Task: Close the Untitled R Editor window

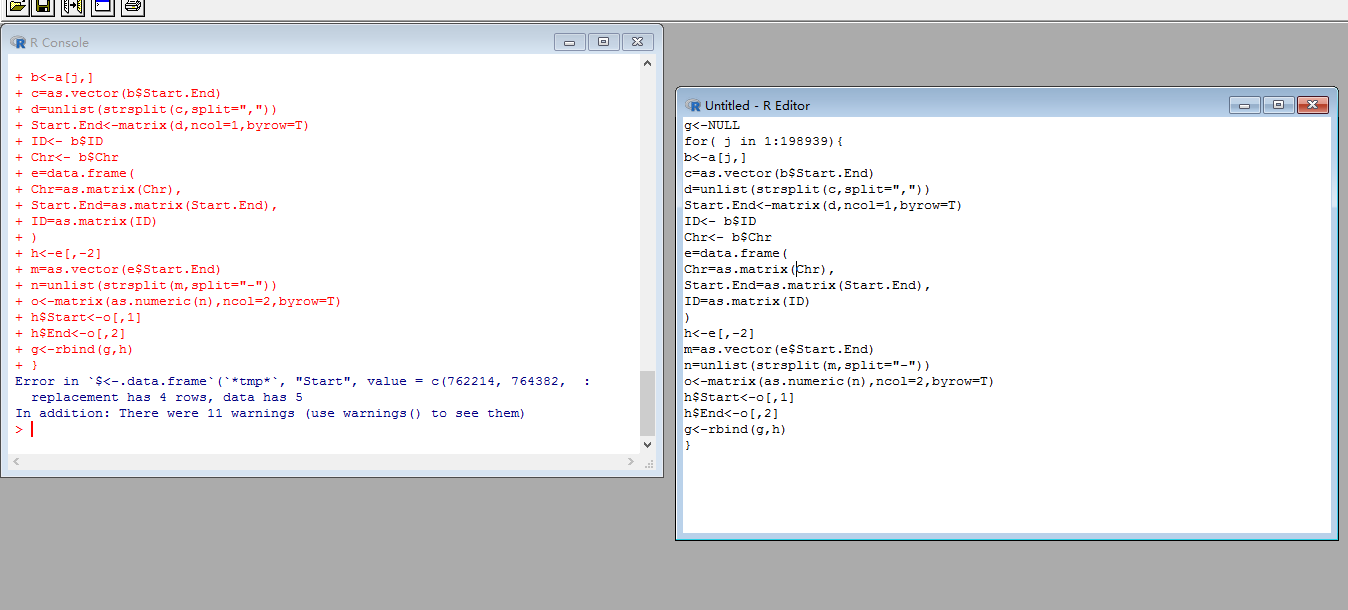Action: pyautogui.click(x=1312, y=105)
